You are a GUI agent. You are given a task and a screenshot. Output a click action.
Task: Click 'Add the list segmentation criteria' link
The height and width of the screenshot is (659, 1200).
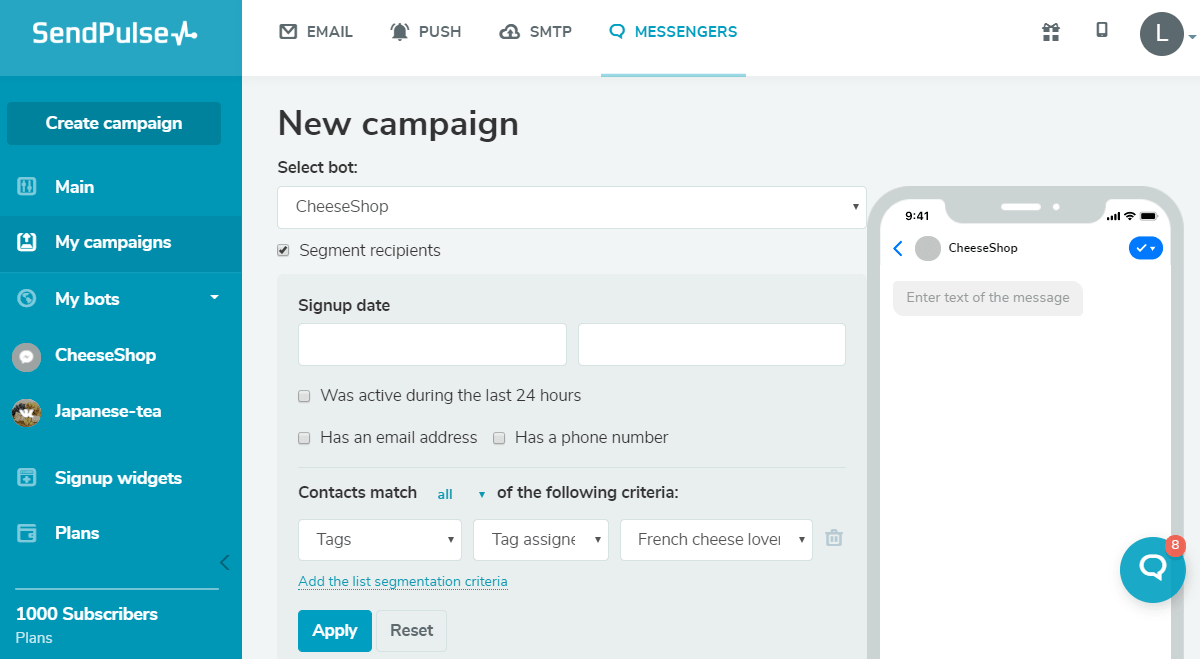[403, 581]
